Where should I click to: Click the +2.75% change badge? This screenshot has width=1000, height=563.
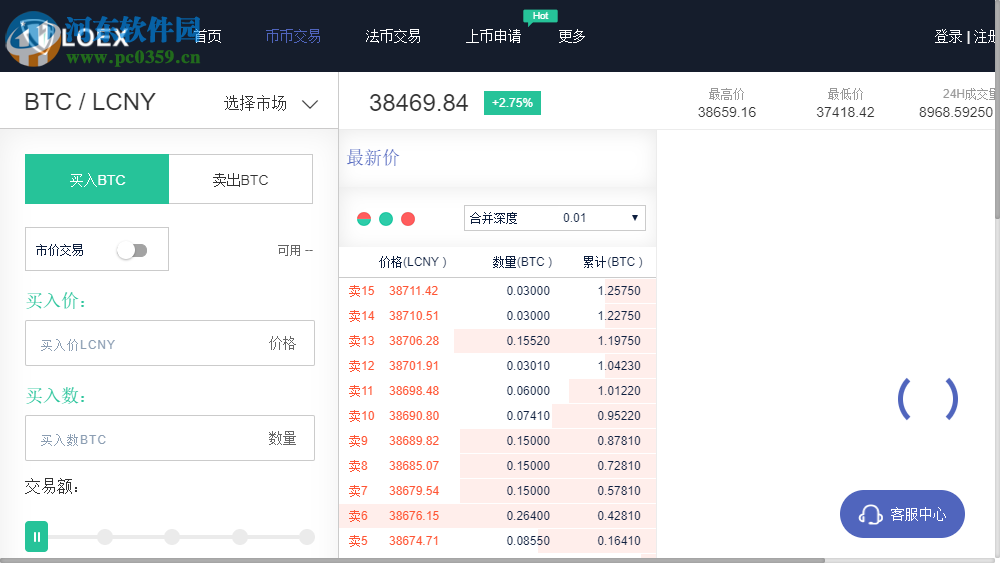(512, 103)
